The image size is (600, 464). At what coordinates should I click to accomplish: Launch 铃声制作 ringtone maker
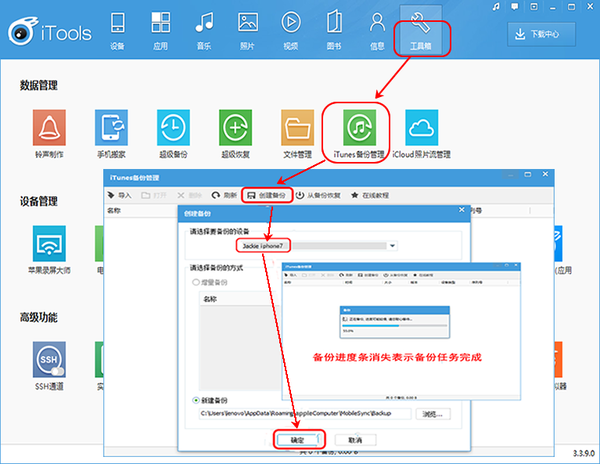pos(49,134)
